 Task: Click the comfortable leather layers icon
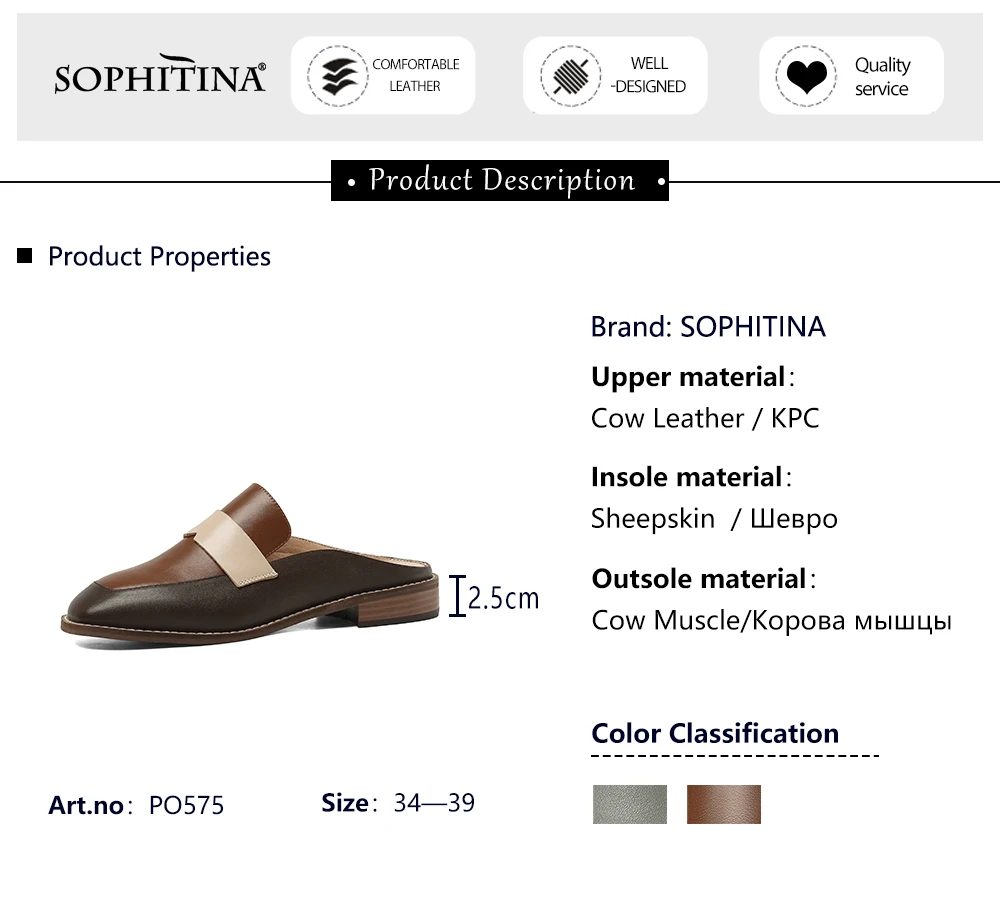point(337,76)
